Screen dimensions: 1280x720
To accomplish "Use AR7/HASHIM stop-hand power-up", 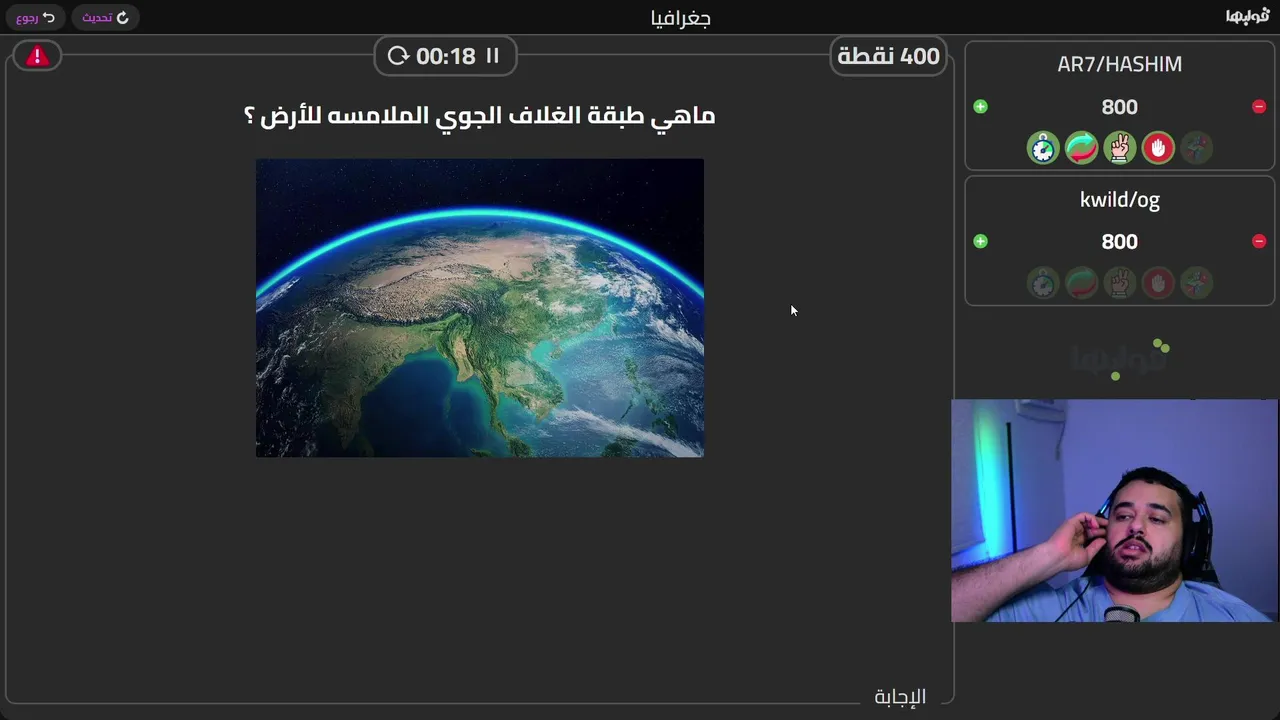I will (x=1158, y=148).
